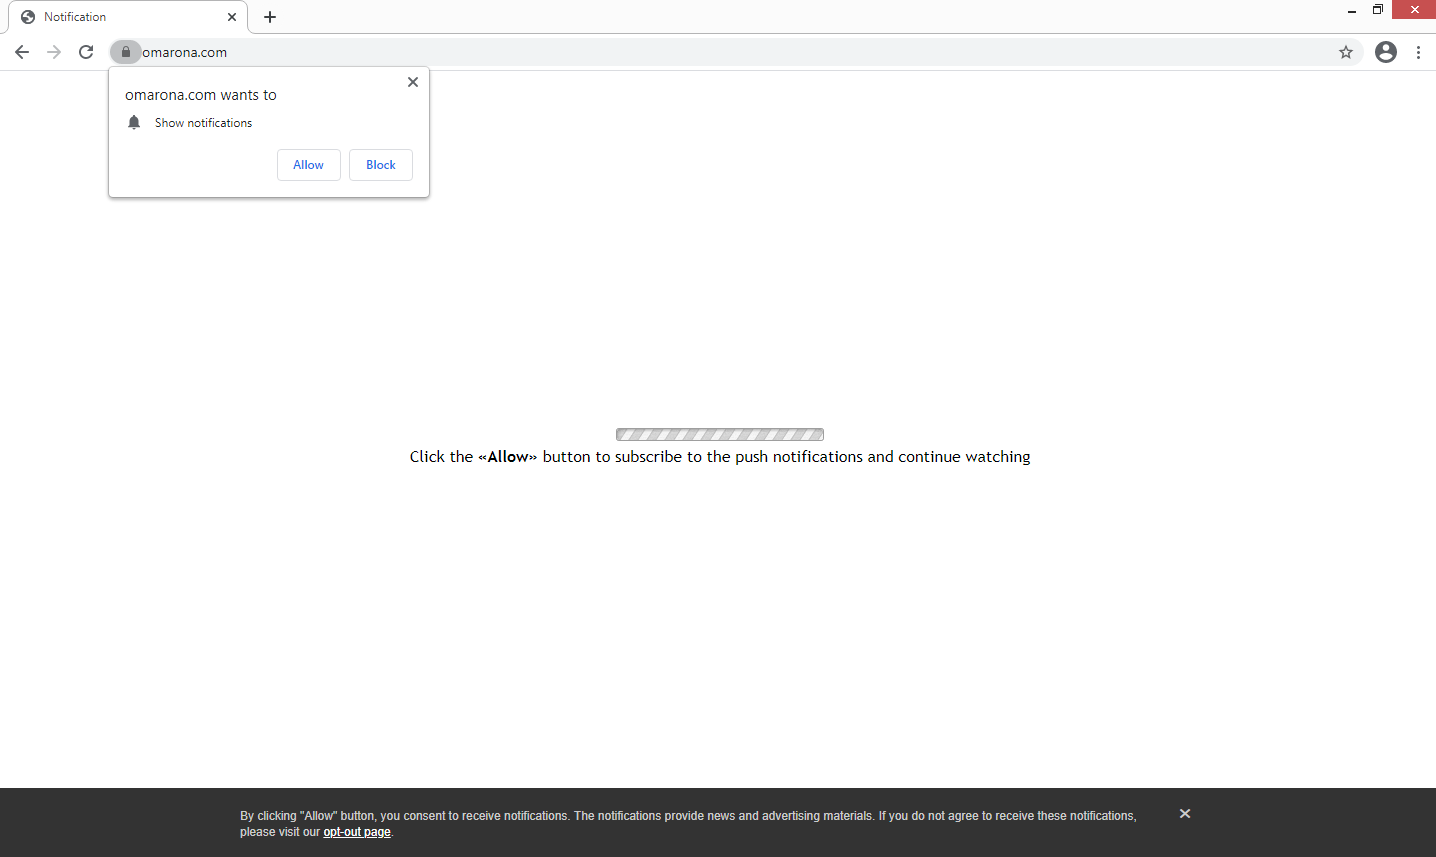Reload the omarona.com page
The height and width of the screenshot is (857, 1436).
86,52
